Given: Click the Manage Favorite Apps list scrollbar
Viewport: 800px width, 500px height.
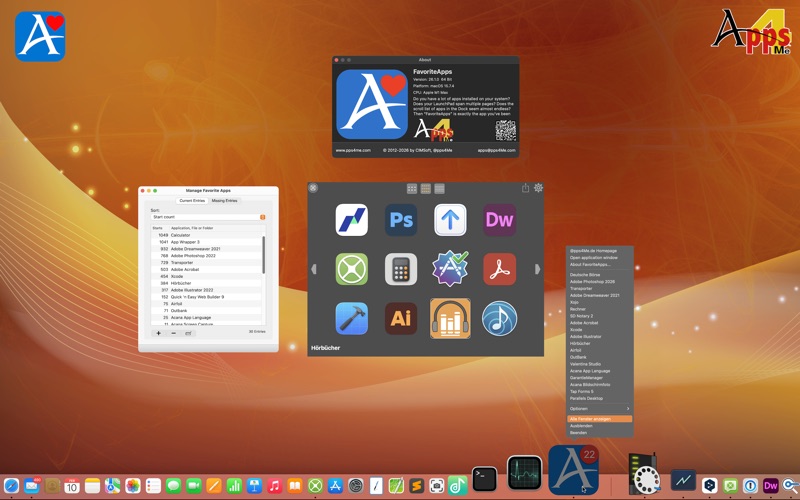Looking at the screenshot, I should (x=263, y=255).
